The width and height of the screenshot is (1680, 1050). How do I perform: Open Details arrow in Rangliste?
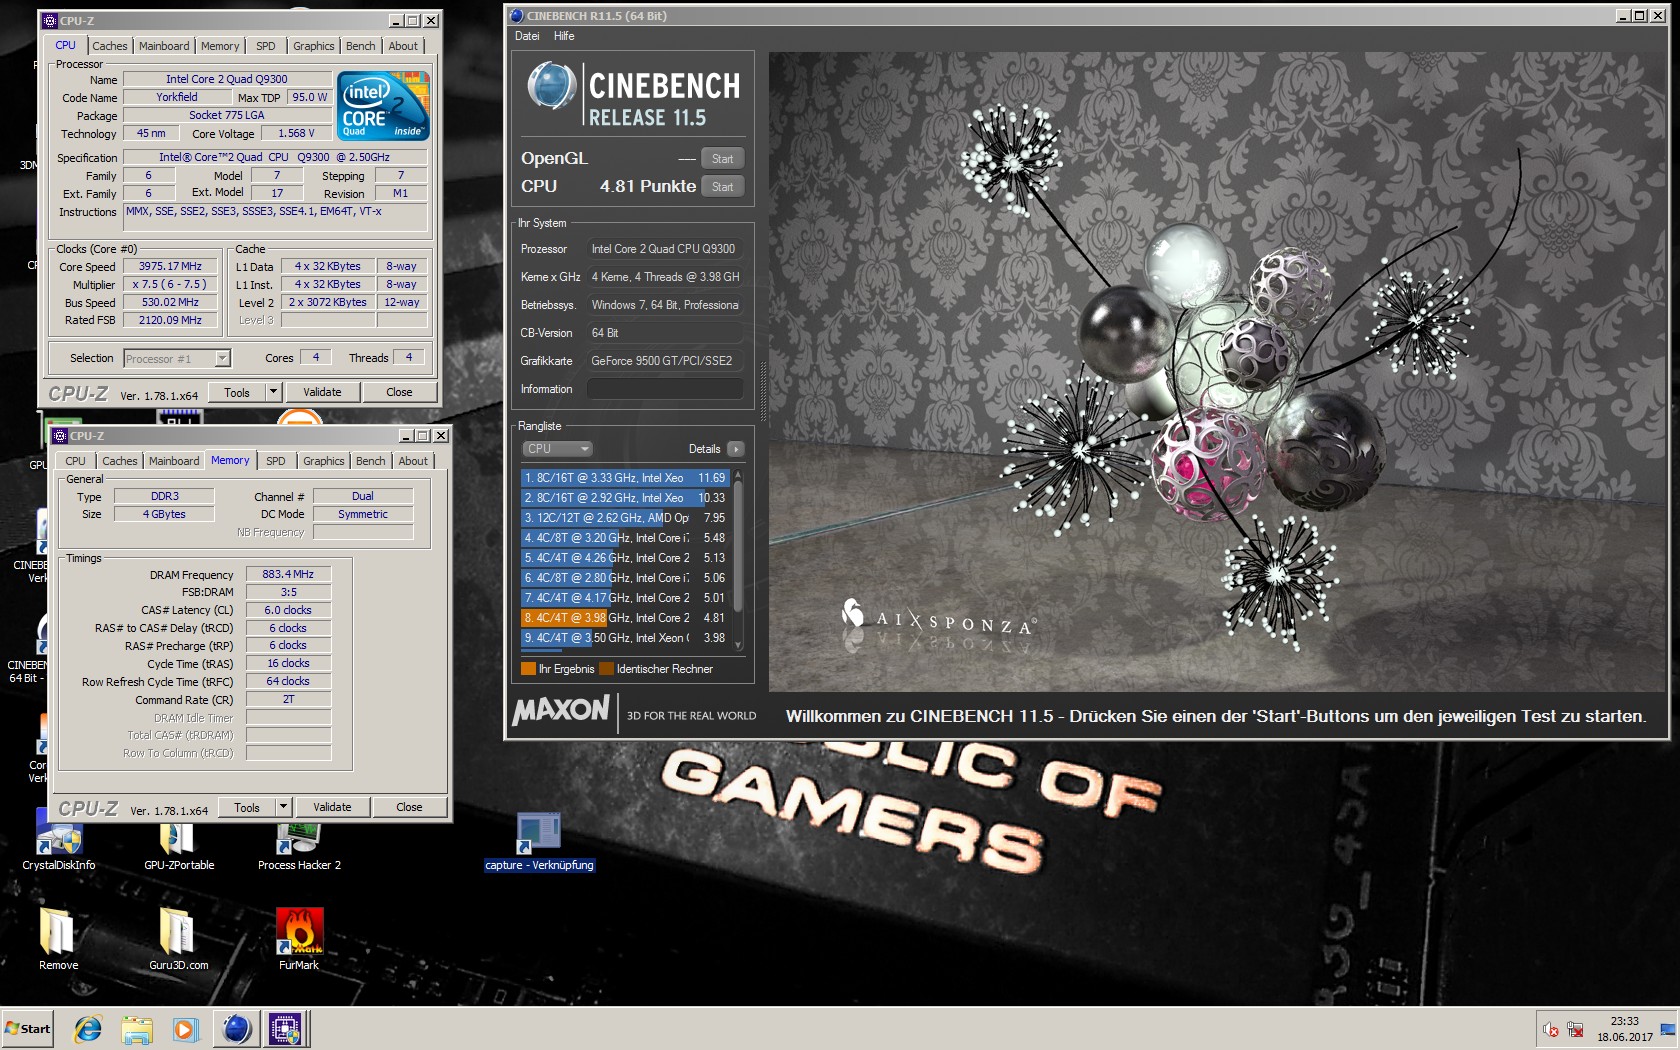736,449
